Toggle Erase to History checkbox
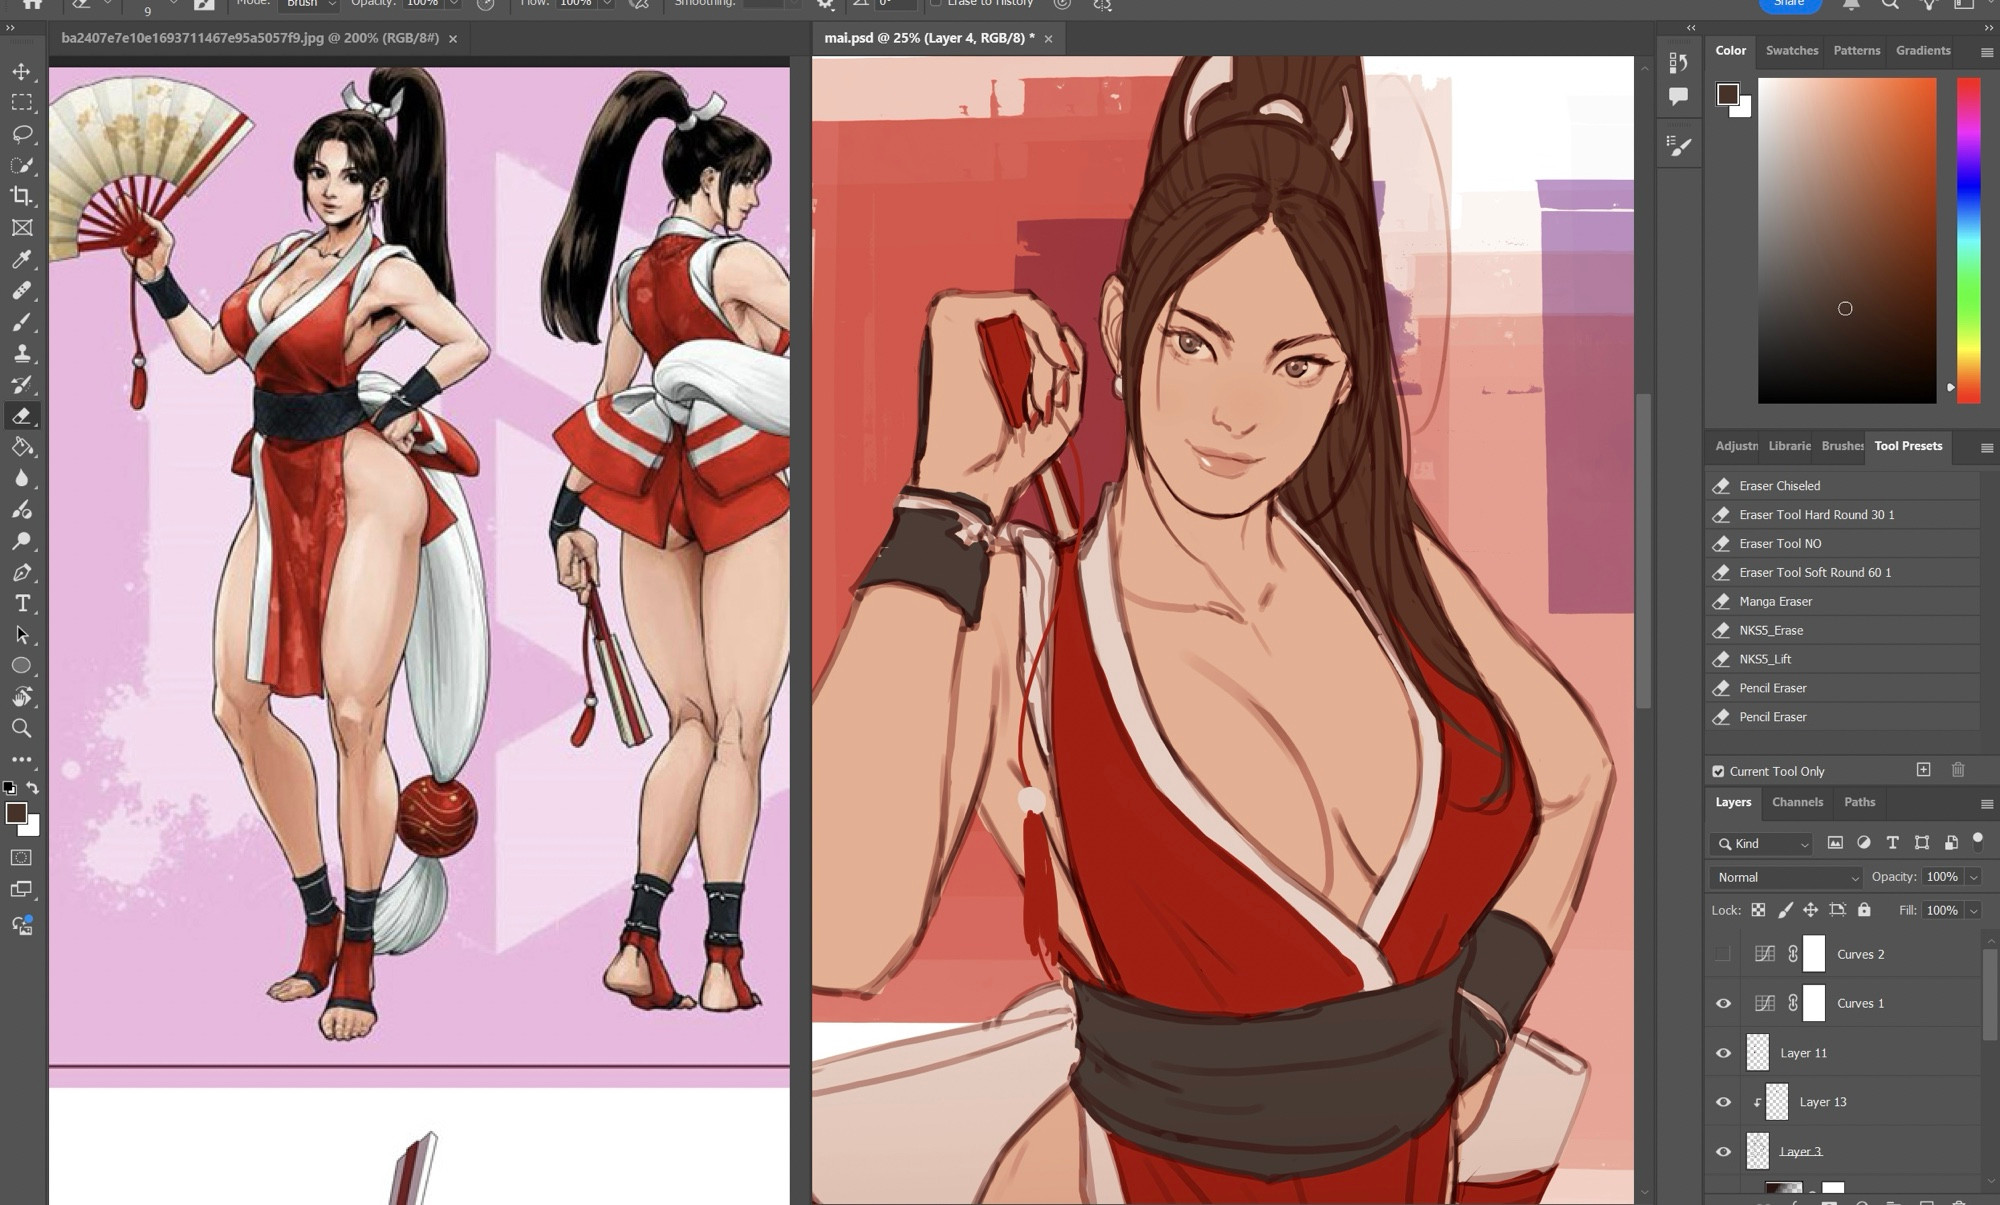 (x=936, y=3)
